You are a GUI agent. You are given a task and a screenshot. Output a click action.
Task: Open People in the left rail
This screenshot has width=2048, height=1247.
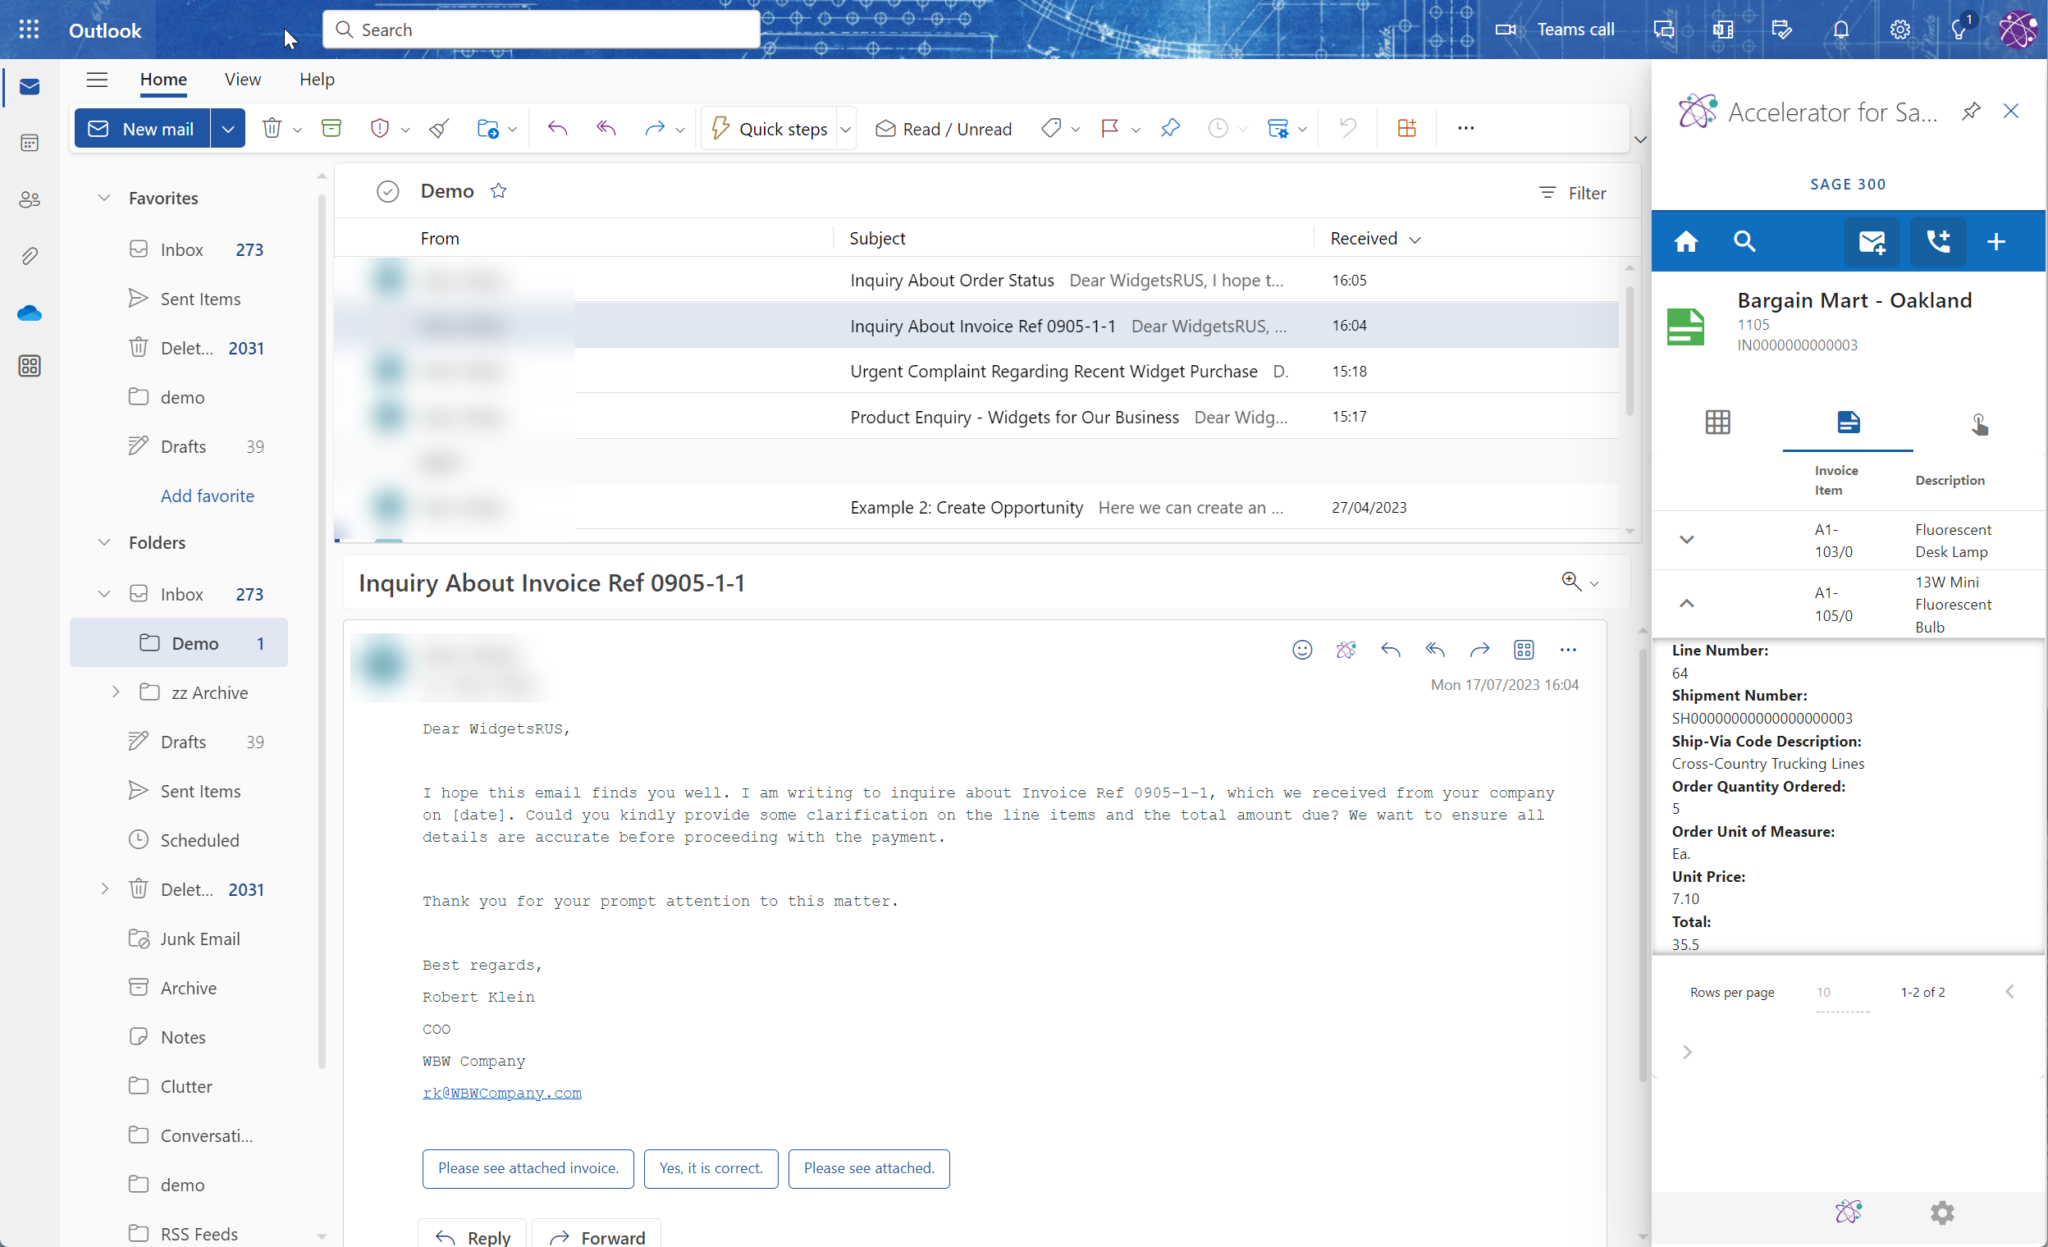(x=29, y=199)
